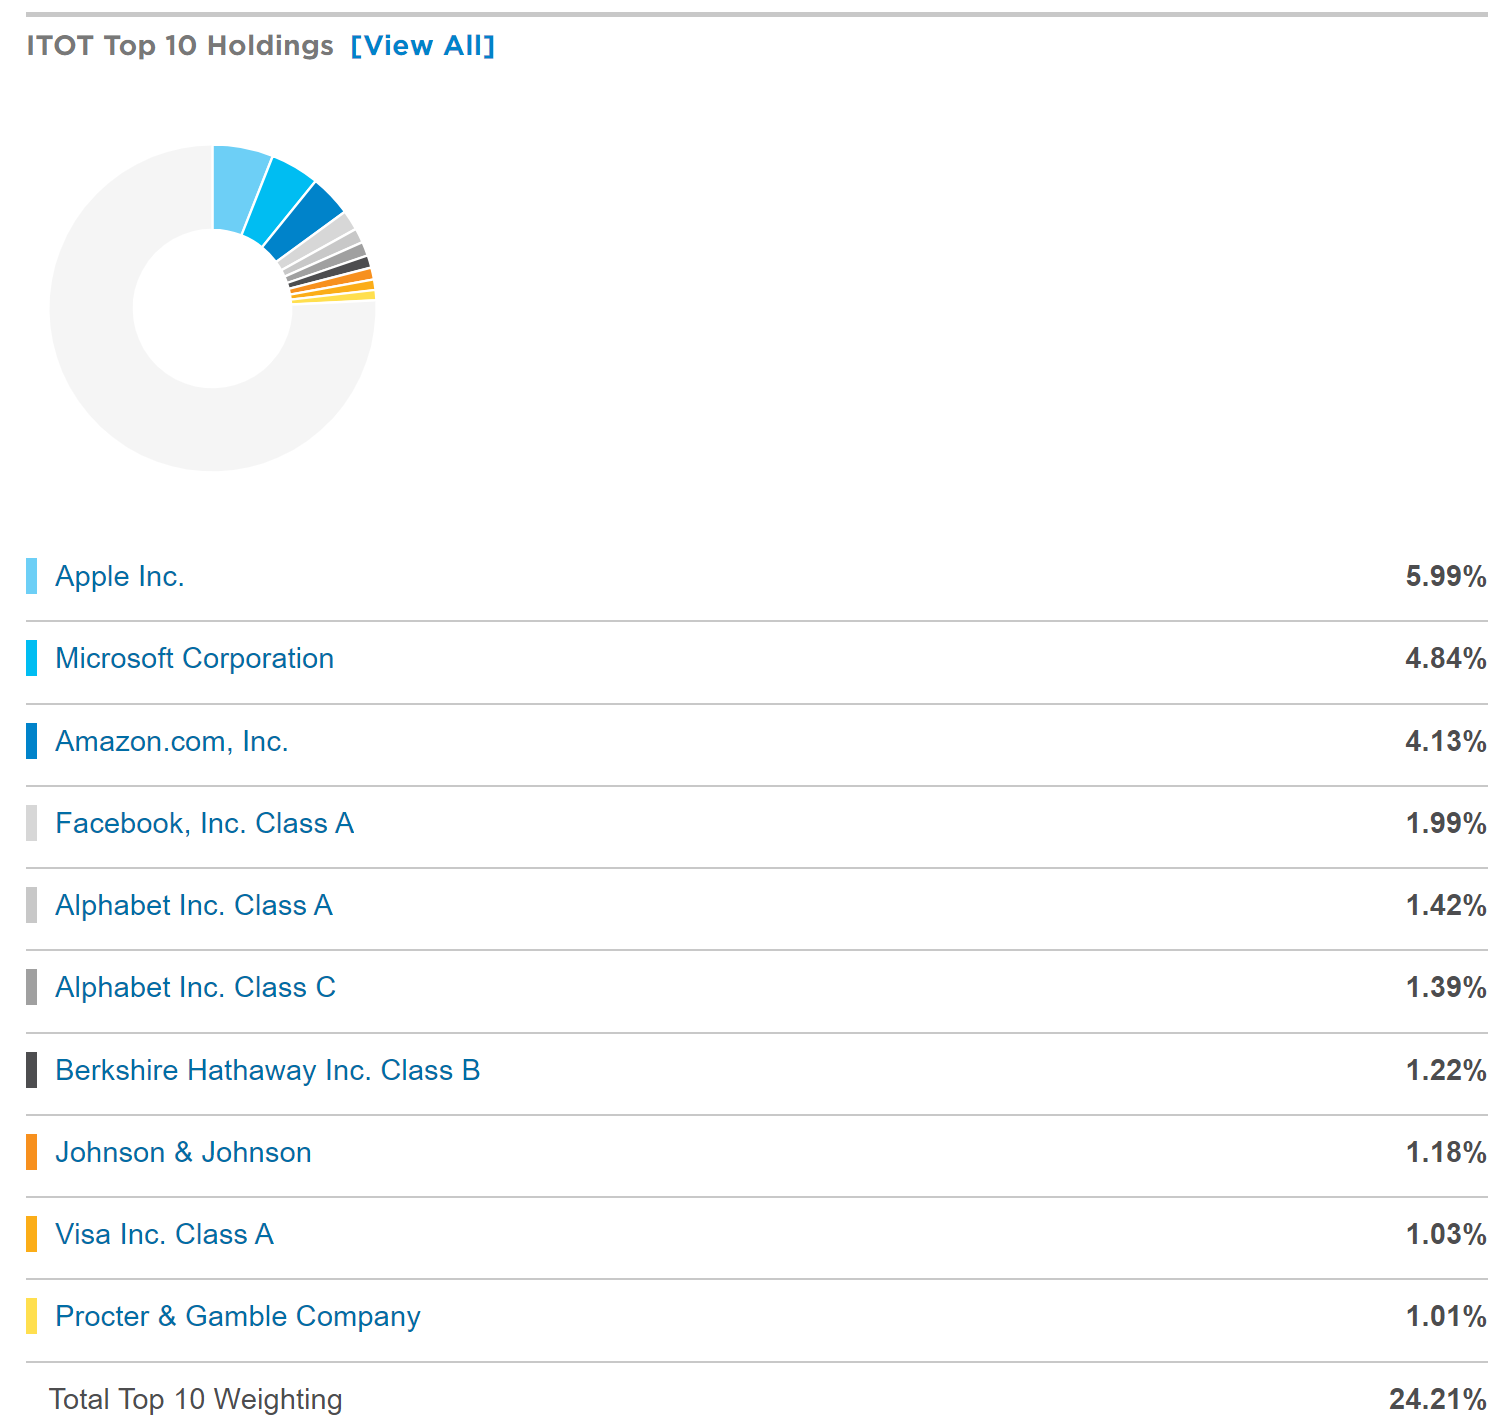Open Berkshire Hathaway Inc. Class B link

(x=268, y=1070)
